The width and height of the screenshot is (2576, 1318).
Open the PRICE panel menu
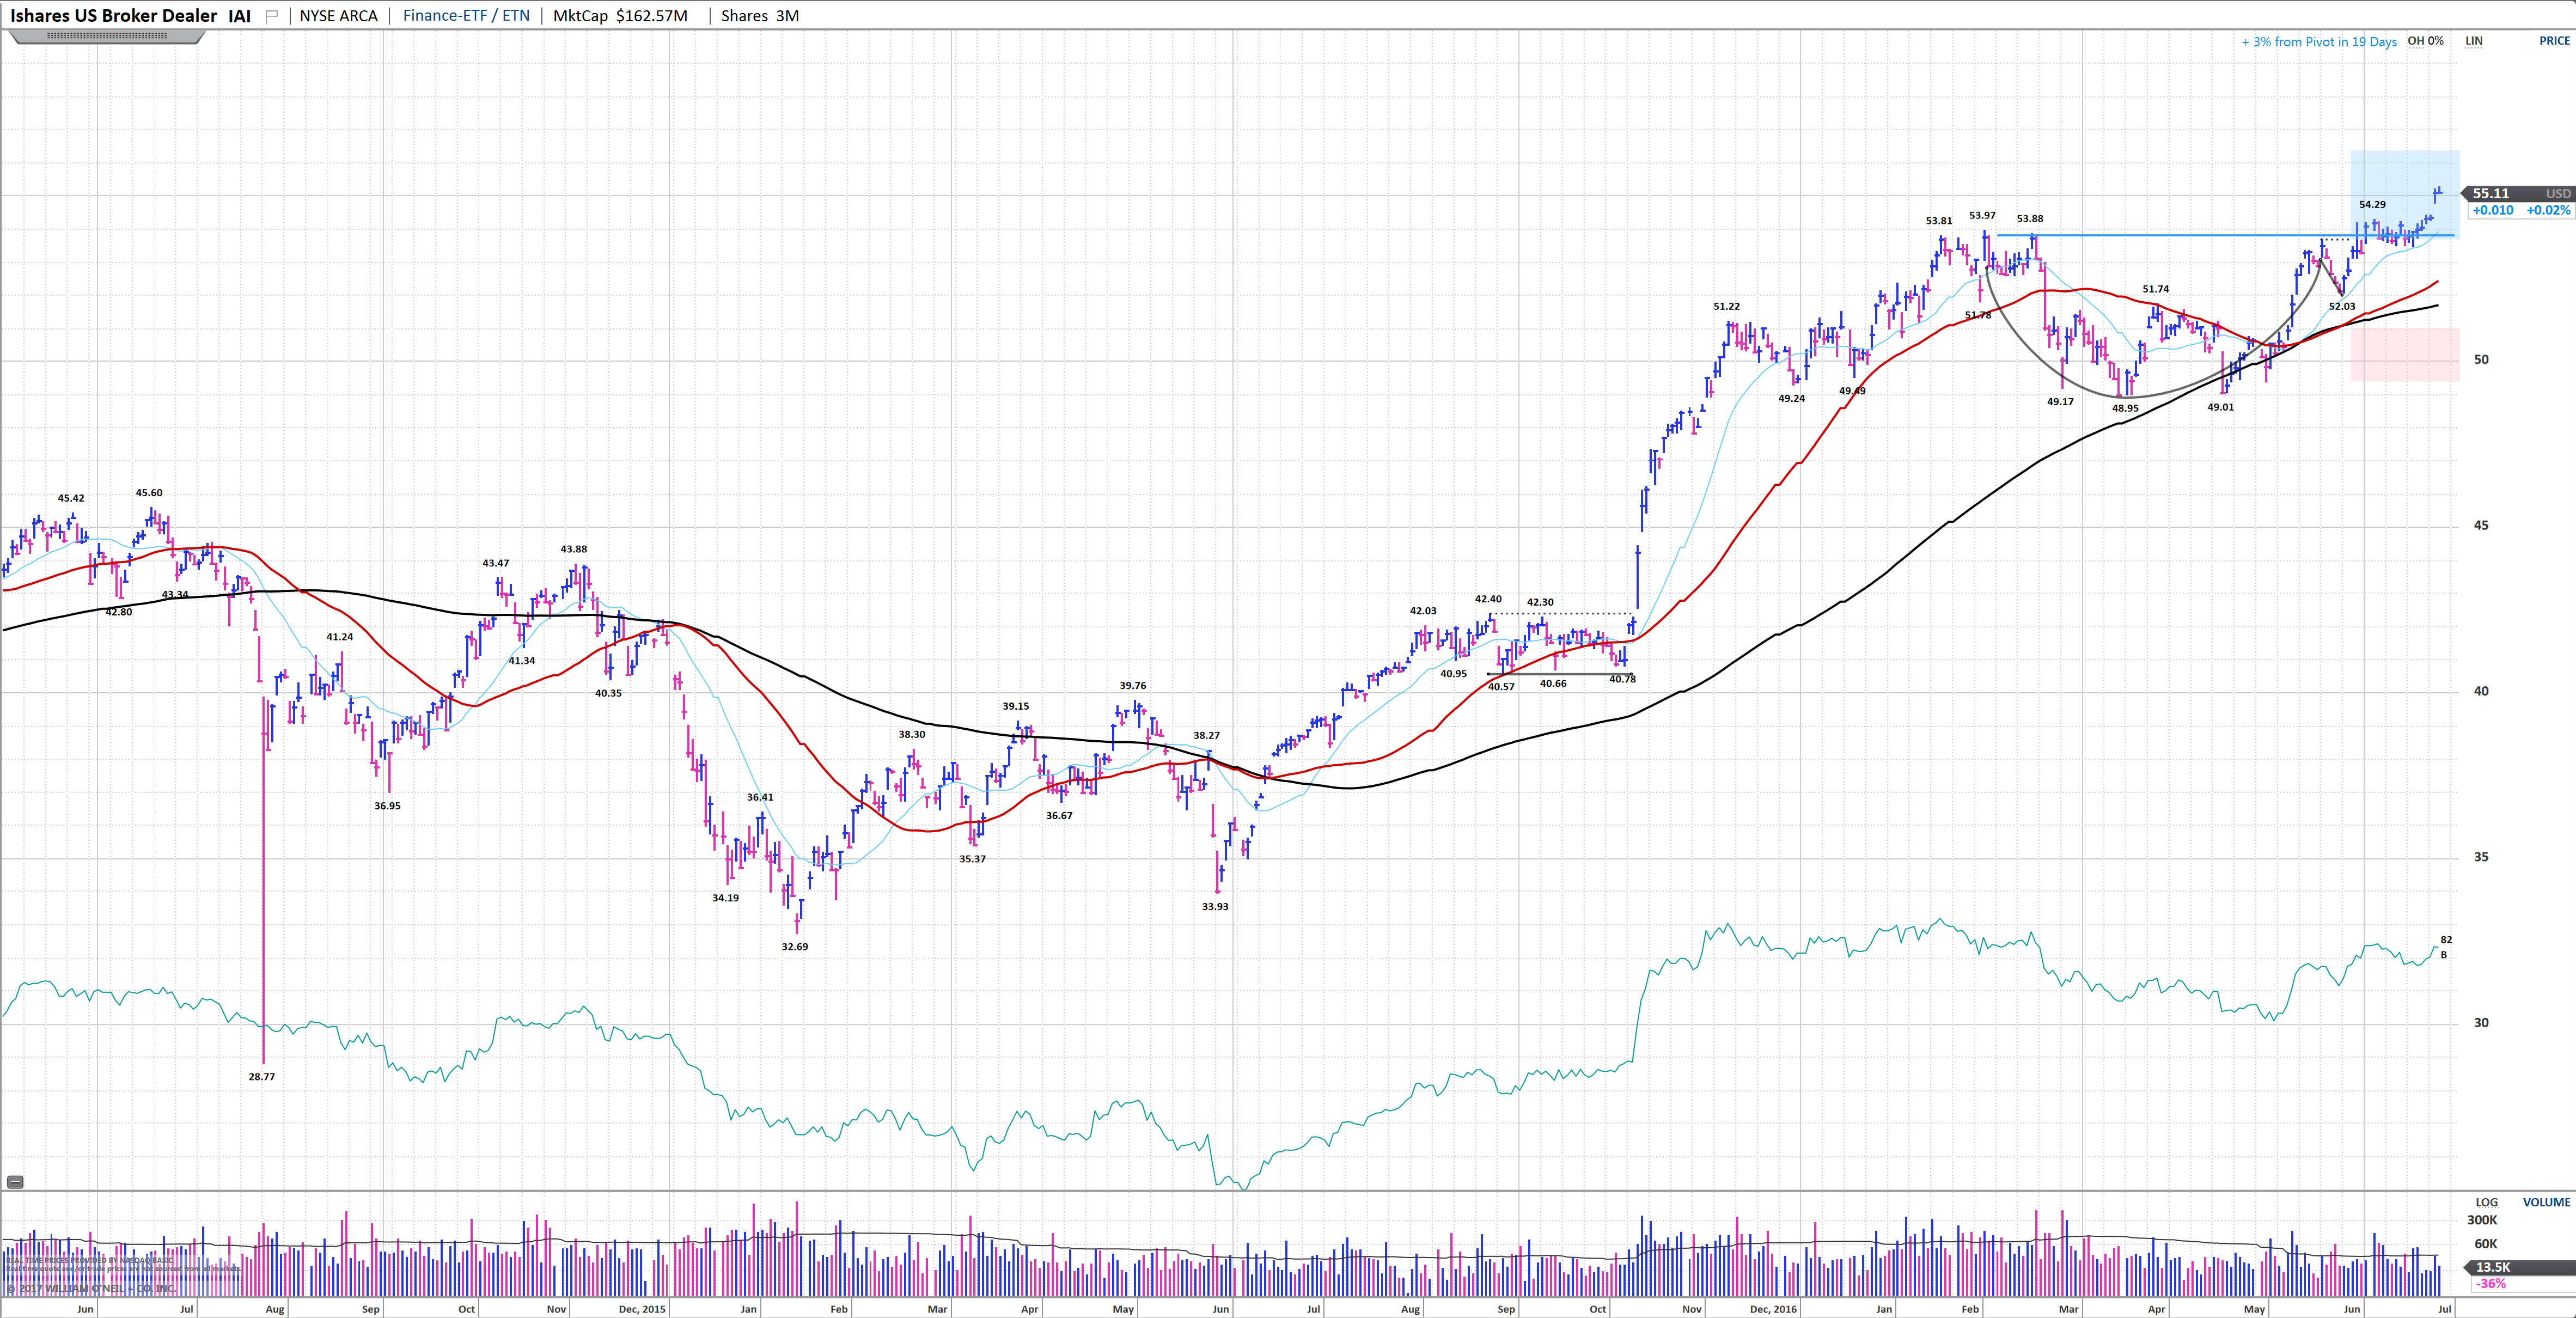[2554, 41]
